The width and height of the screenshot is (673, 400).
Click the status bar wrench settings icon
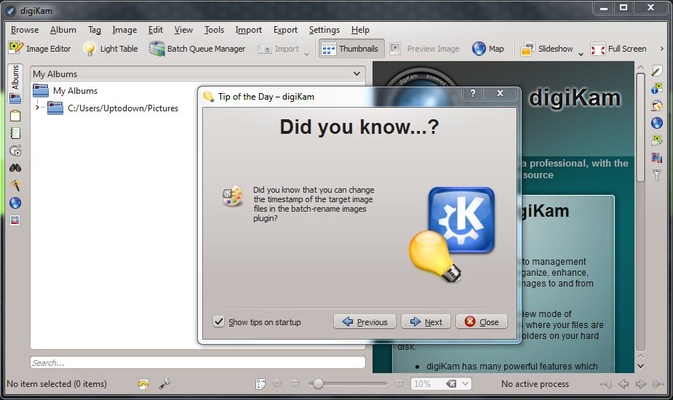165,384
